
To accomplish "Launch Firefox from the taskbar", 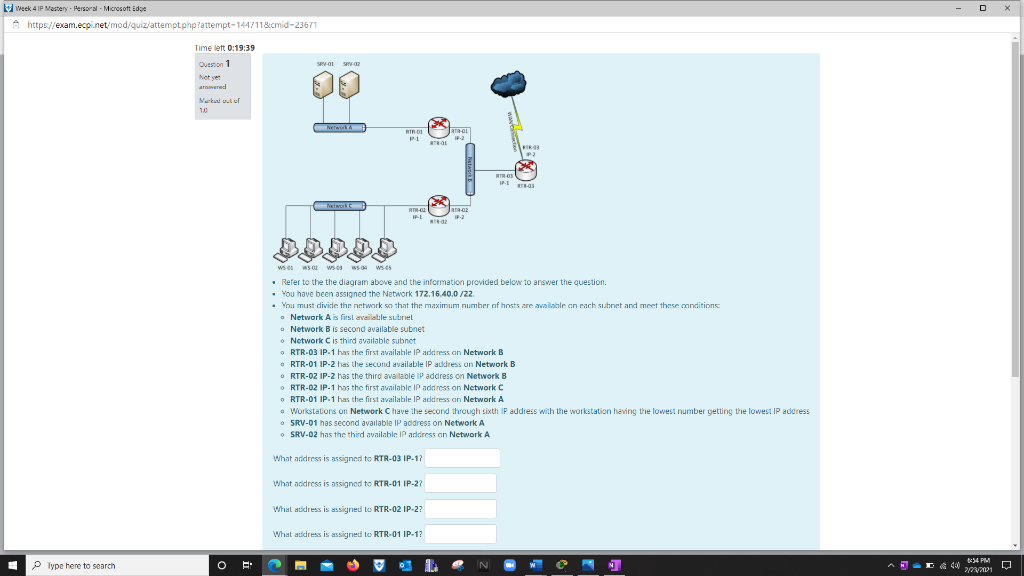I will click(353, 565).
